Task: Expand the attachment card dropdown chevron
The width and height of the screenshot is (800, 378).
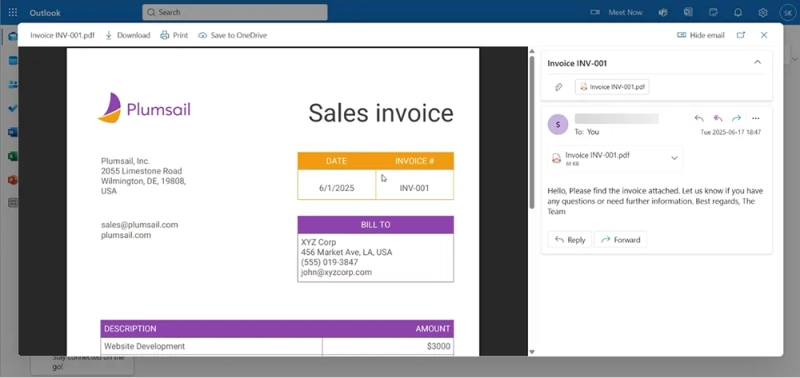Action: pos(674,158)
